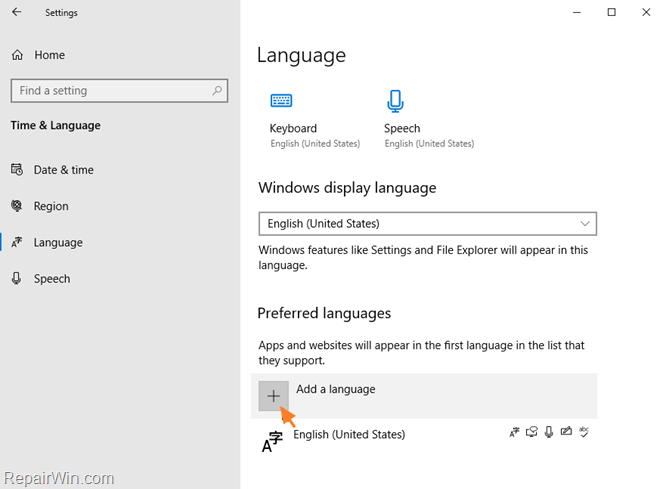This screenshot has width=660, height=489.
Task: Open the Speech English (United States) tile
Action: tap(429, 120)
